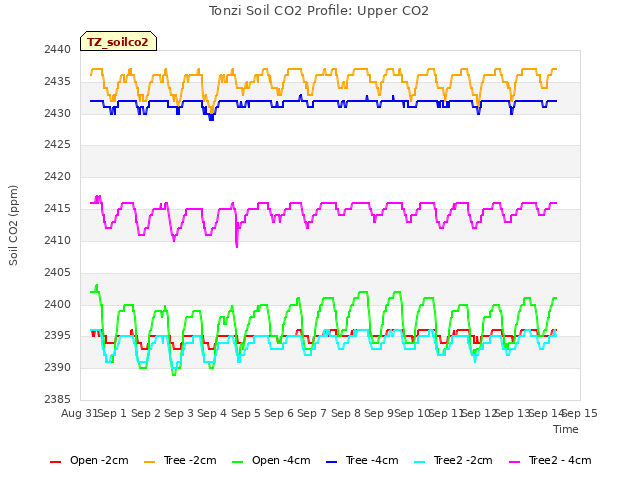This screenshot has width=640, height=480.
Task: Click the 2405 y-axis tick label
Action: (58, 272)
